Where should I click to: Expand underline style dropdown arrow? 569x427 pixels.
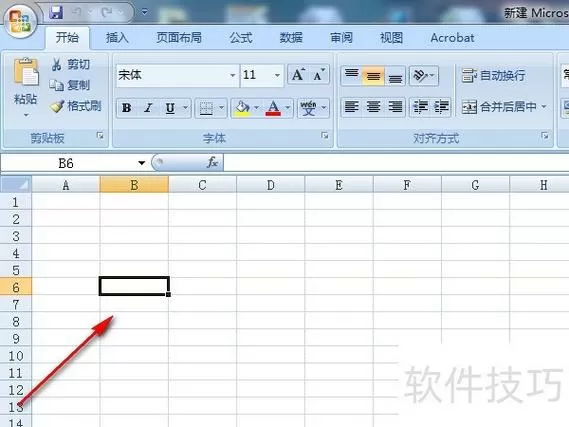[185, 108]
